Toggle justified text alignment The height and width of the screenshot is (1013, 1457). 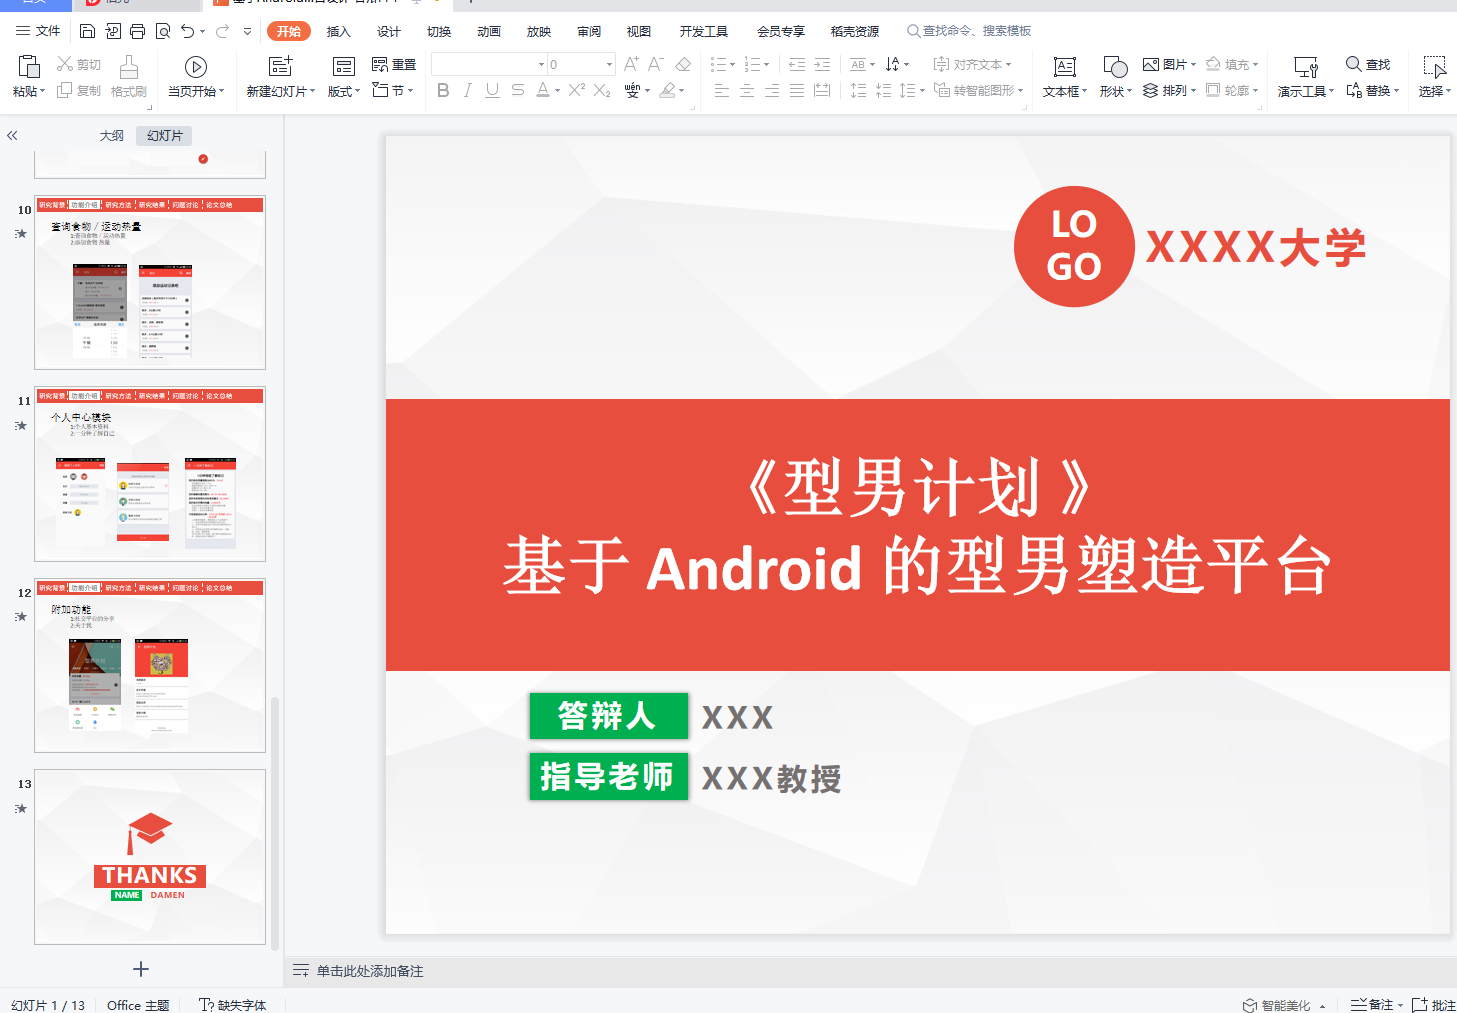(797, 90)
